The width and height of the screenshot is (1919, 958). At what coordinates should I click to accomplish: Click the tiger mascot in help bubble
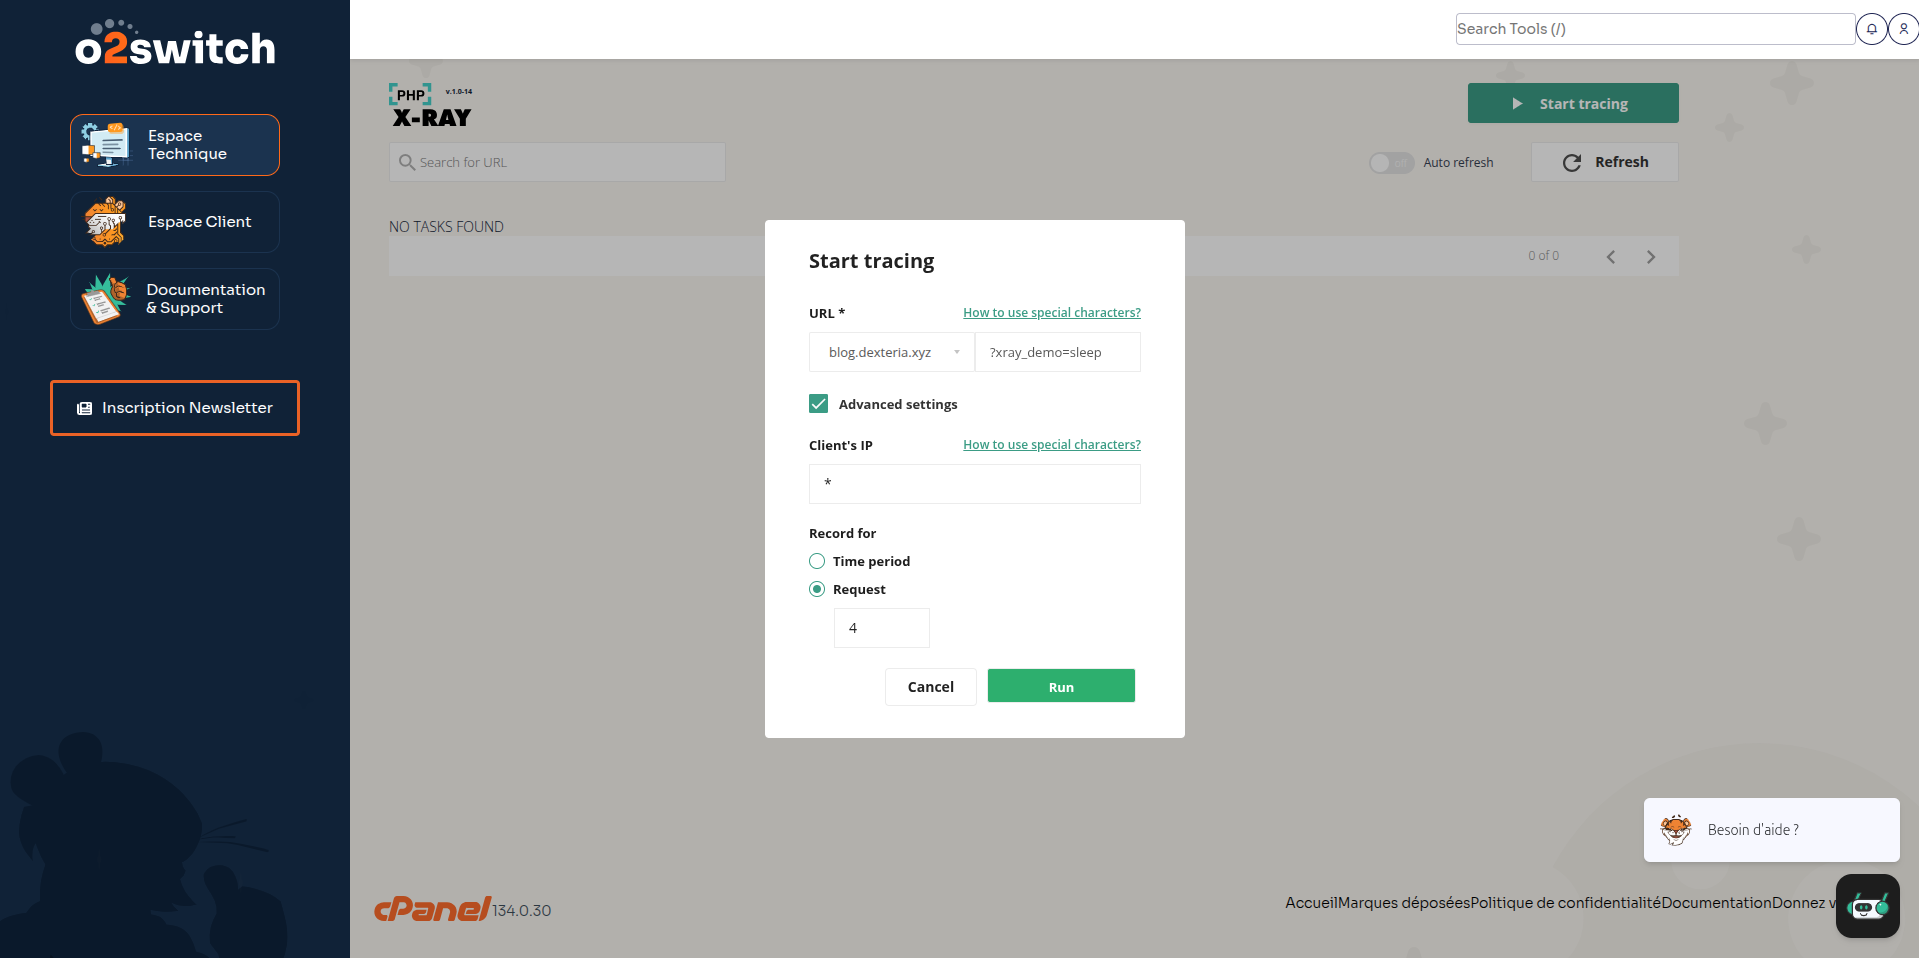click(1676, 830)
